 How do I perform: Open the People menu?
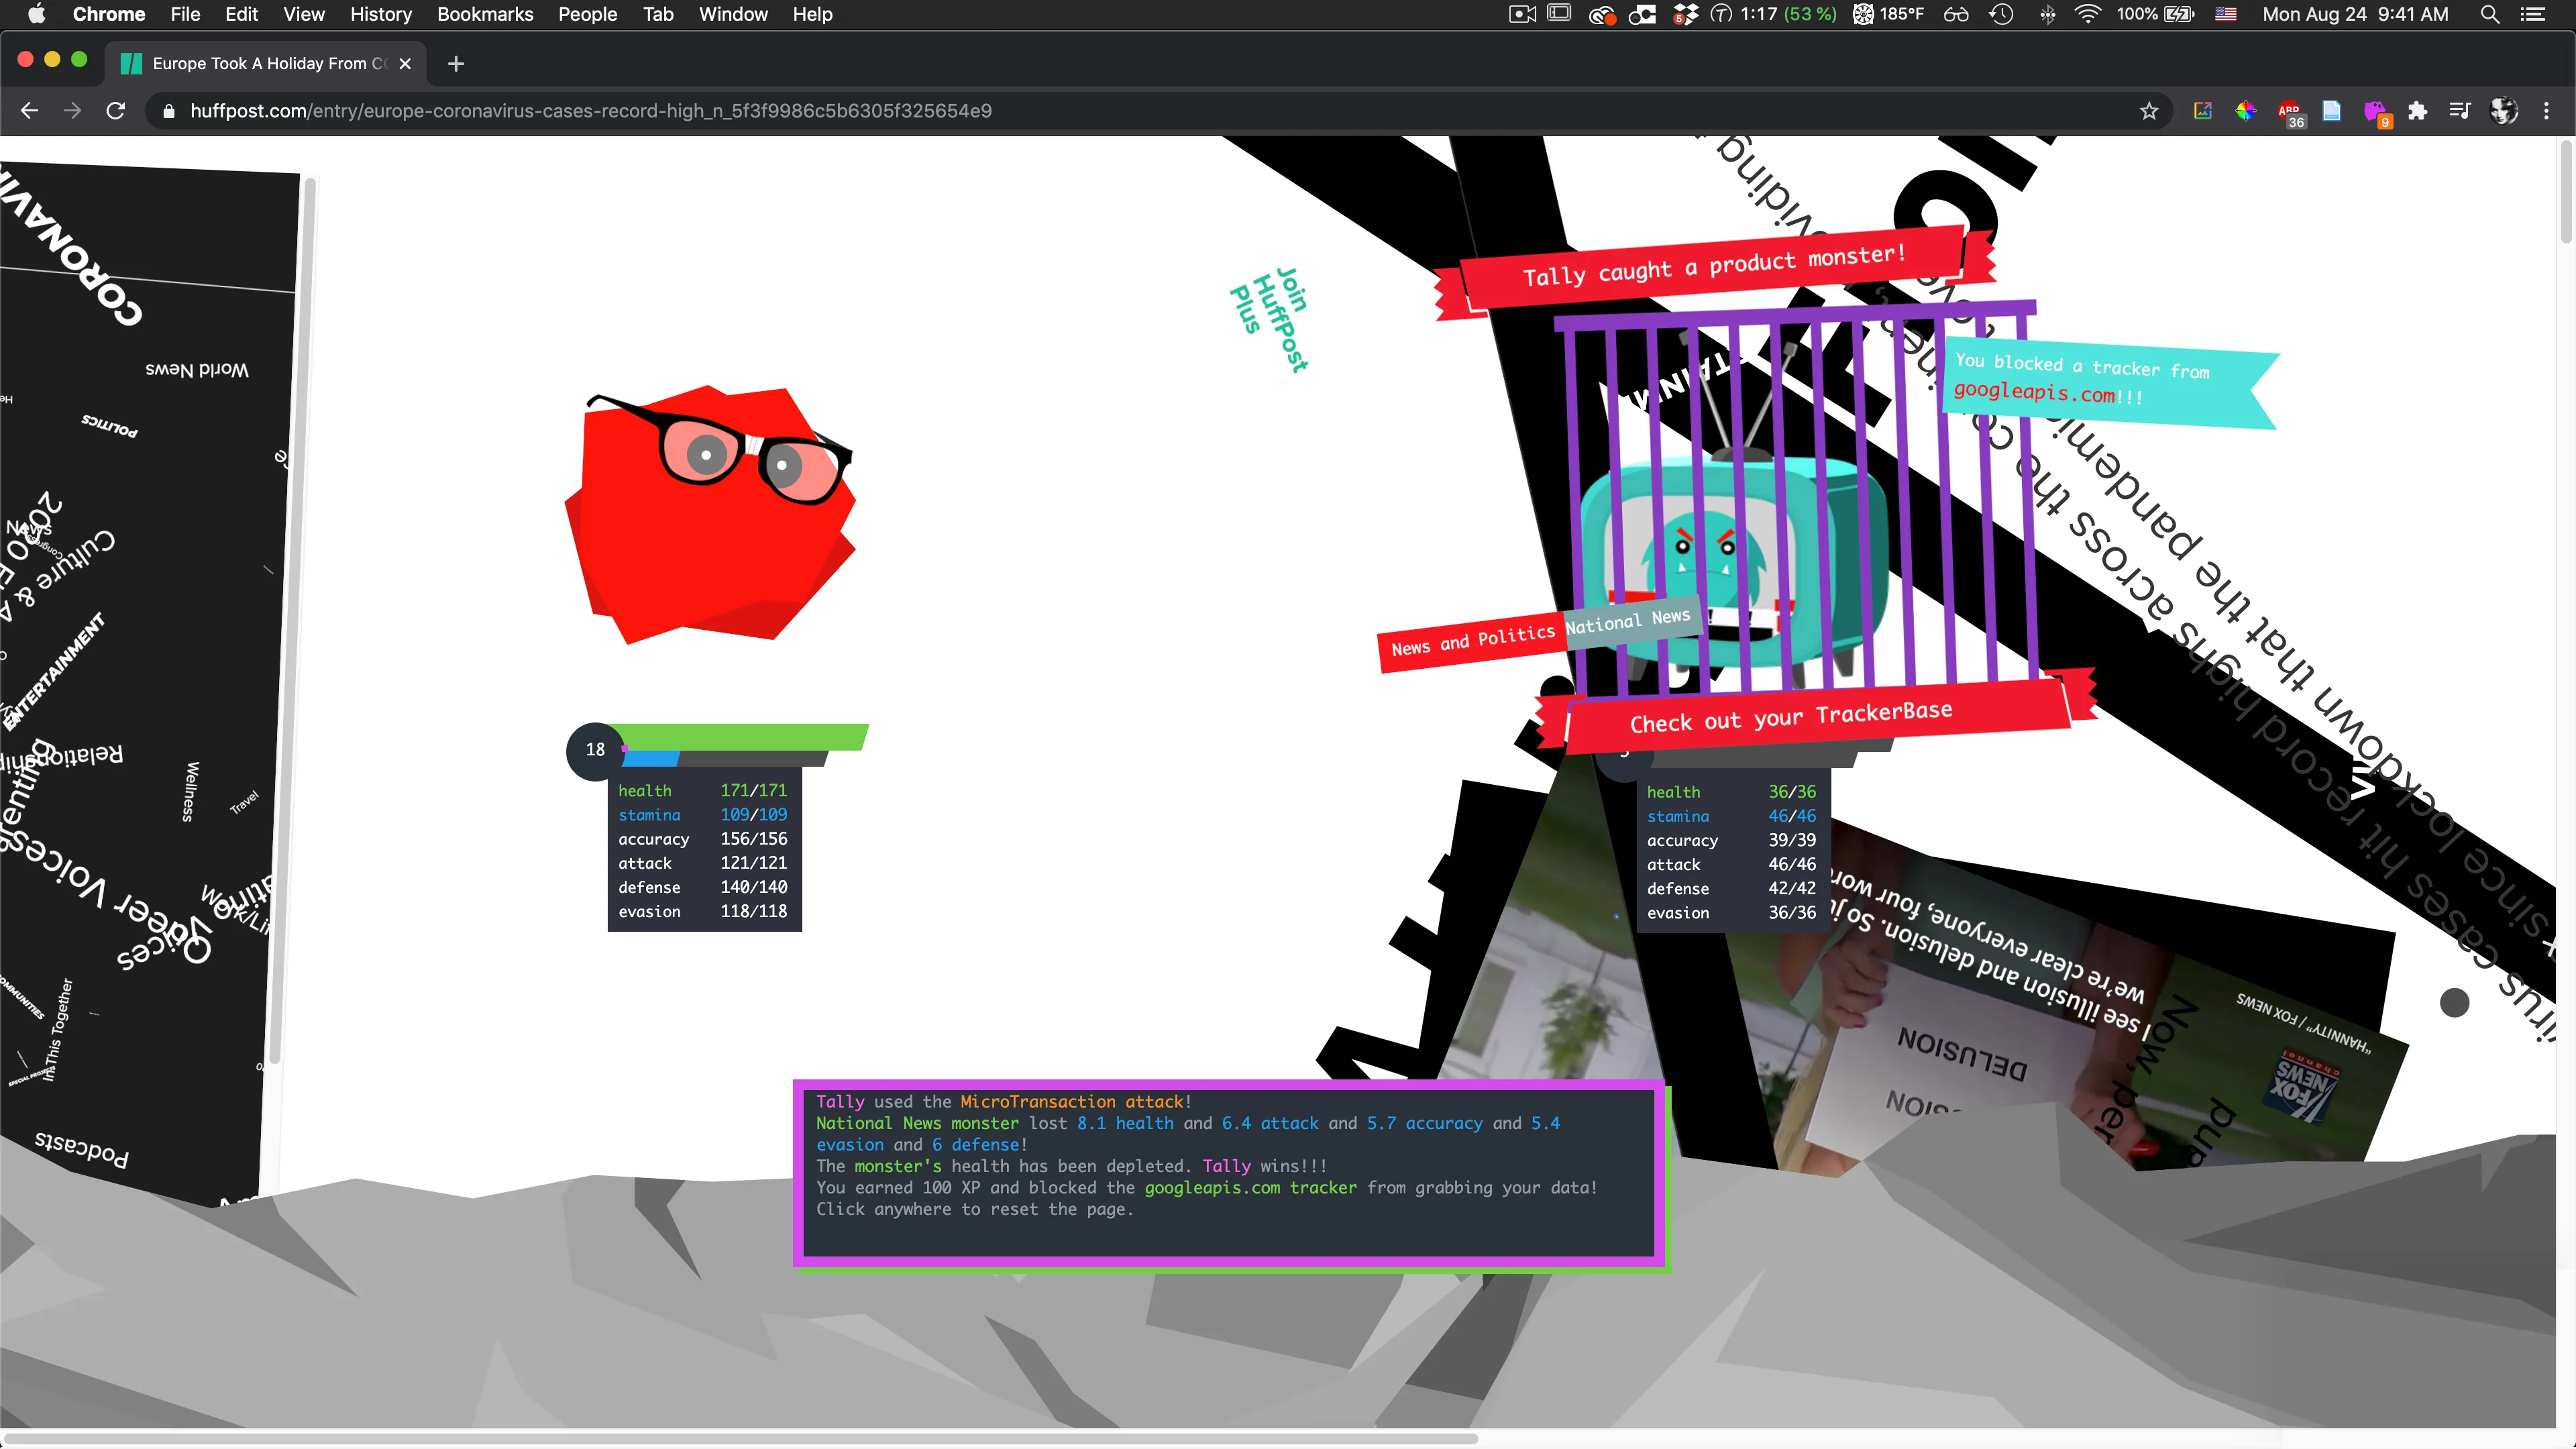coord(588,14)
